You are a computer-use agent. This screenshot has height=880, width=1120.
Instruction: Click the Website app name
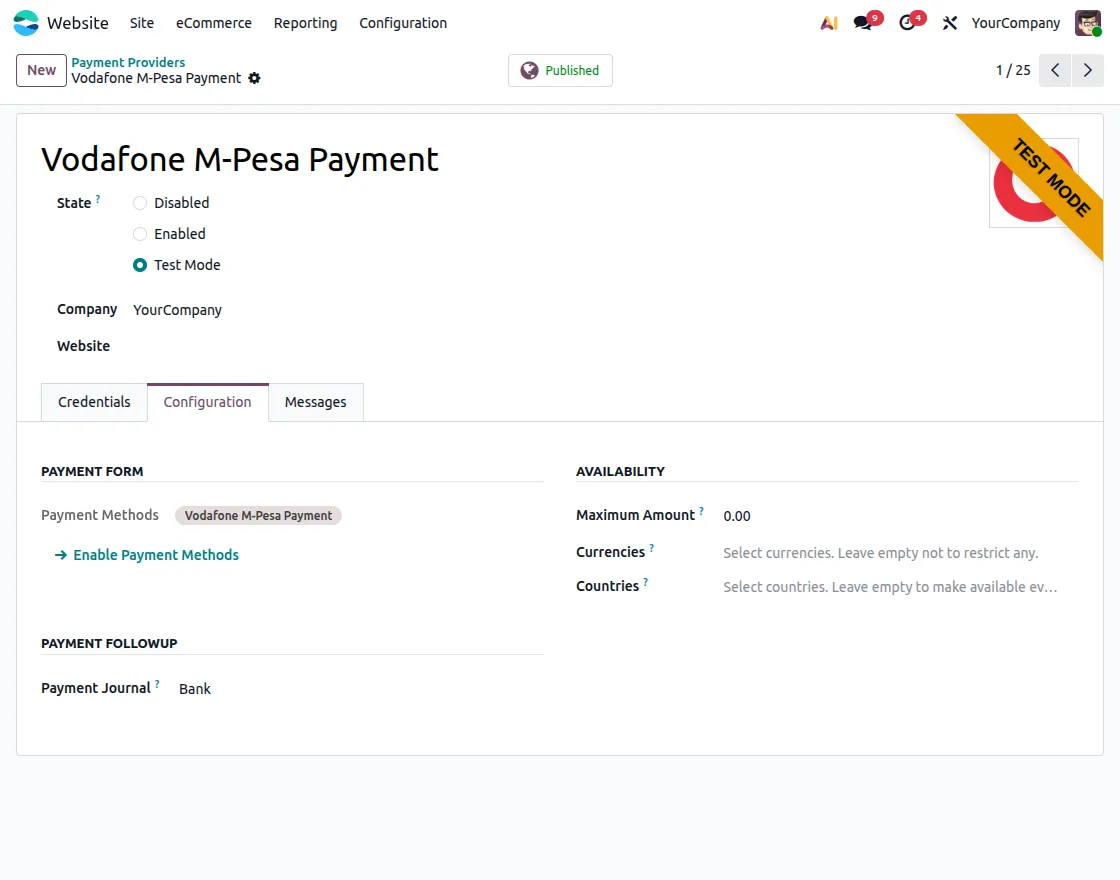[78, 23]
